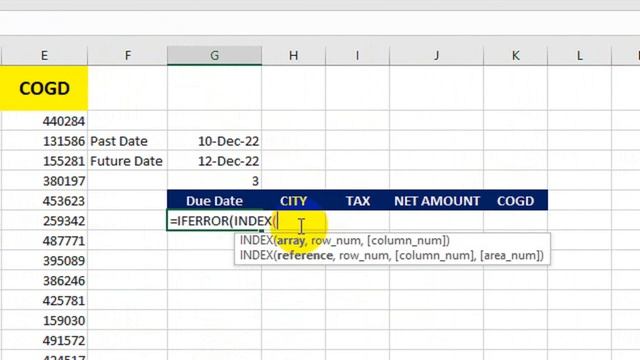Click the yellow COGD header cell
The width and height of the screenshot is (640, 360).
(x=44, y=88)
